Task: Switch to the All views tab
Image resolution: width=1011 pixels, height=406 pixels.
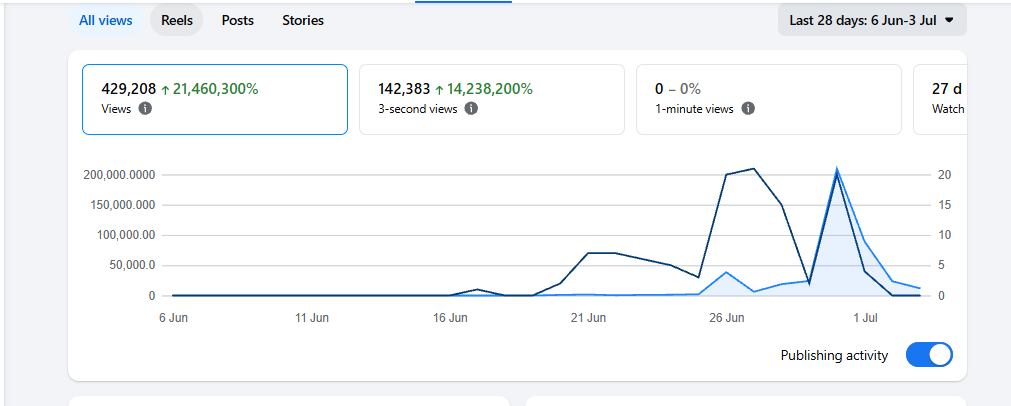Action: [x=106, y=20]
